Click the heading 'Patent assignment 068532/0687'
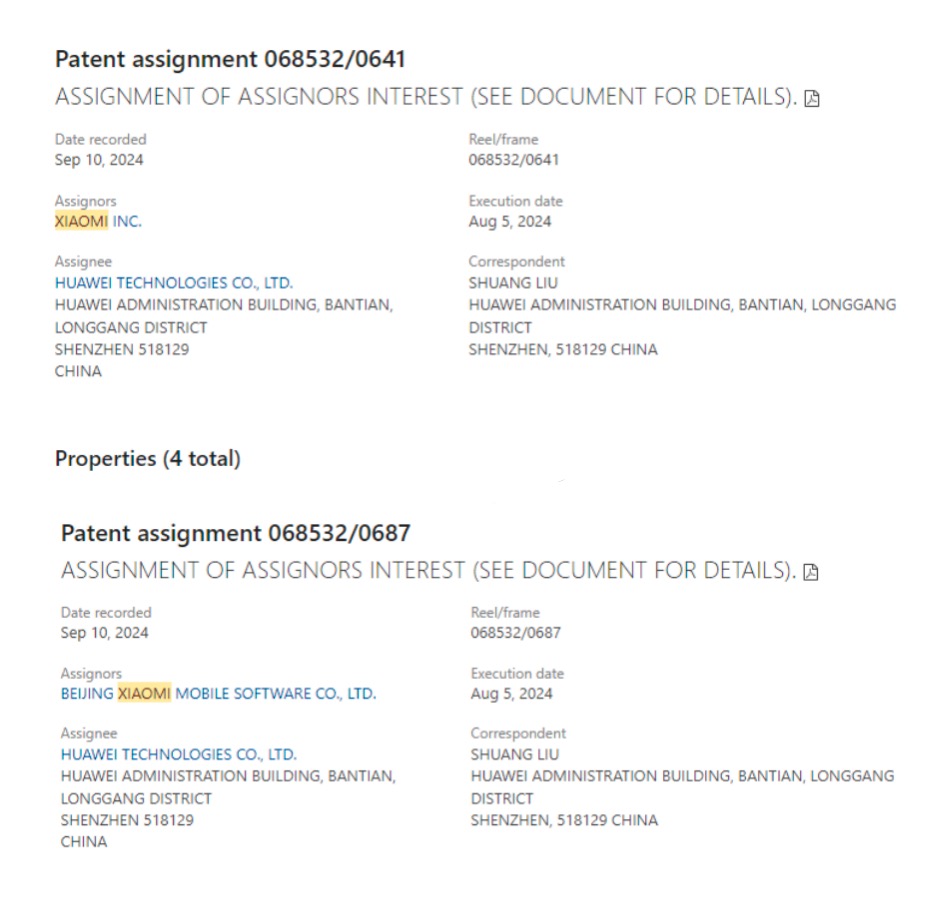The image size is (952, 900). 235,533
